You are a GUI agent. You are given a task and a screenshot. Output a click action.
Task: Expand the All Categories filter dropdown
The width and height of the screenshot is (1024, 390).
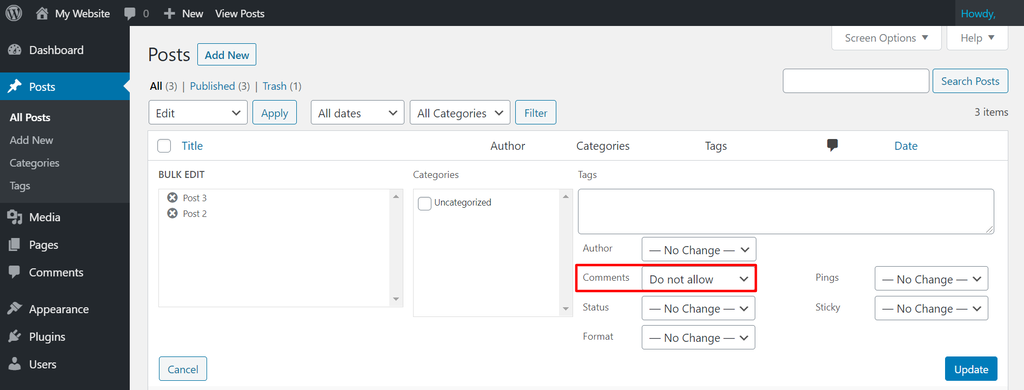pyautogui.click(x=460, y=113)
